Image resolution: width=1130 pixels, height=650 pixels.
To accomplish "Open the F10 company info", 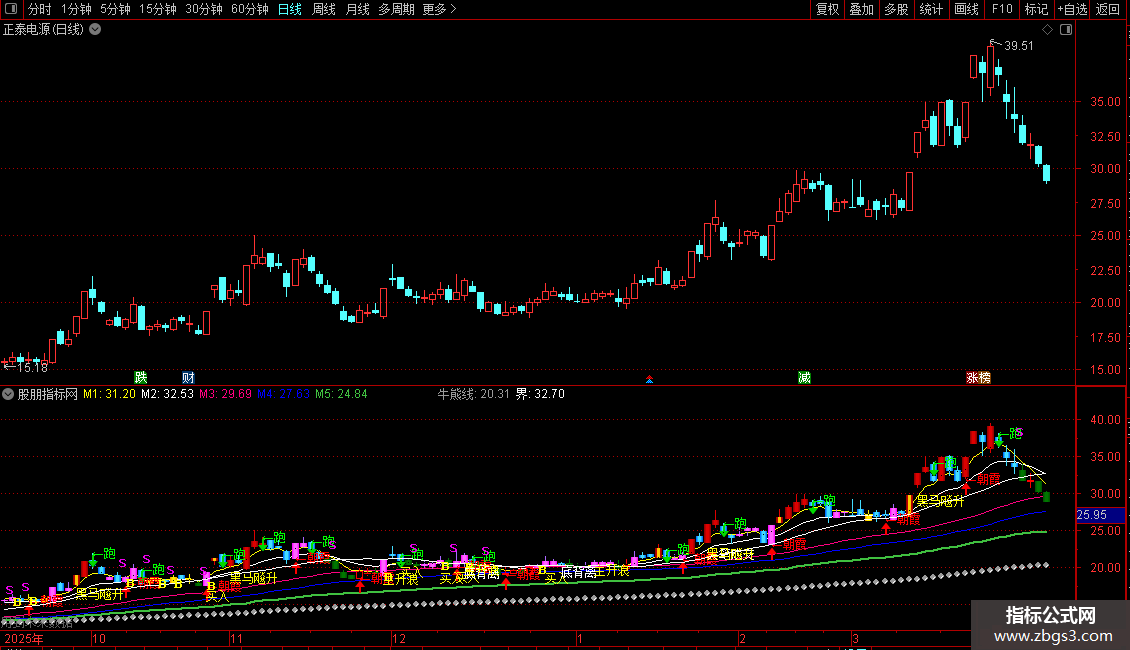I will (x=1001, y=10).
